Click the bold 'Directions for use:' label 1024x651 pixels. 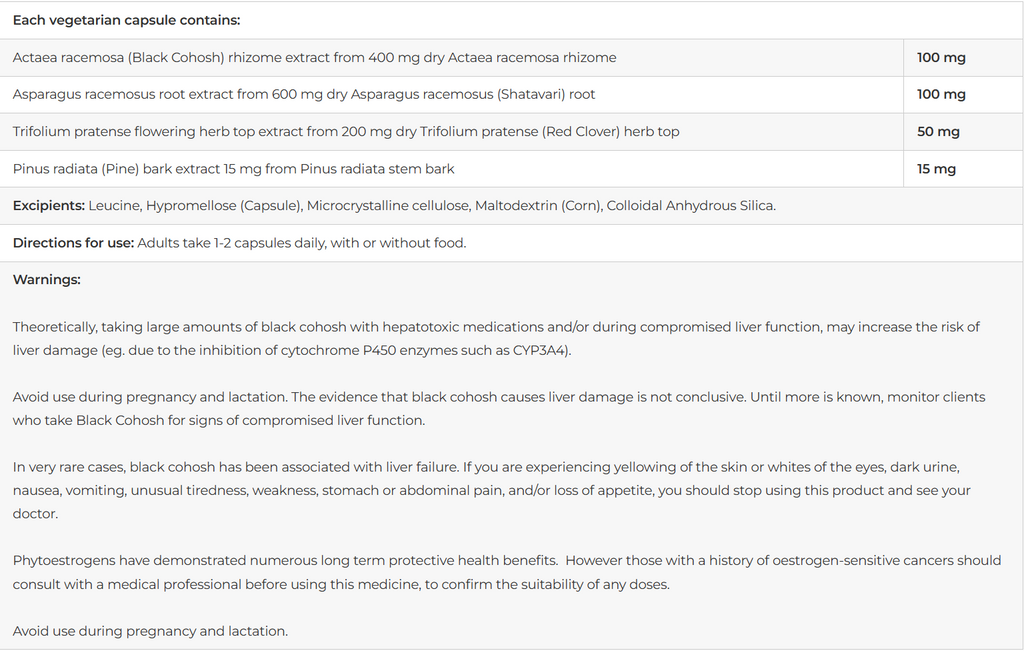pyautogui.click(x=73, y=243)
